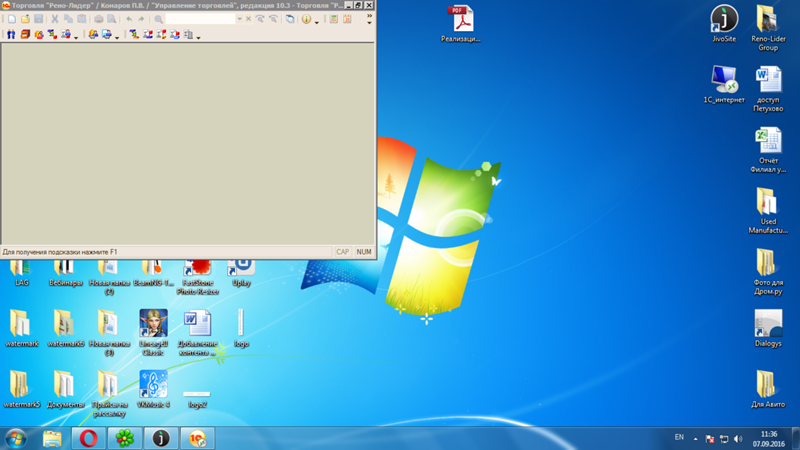800x450 pixels.
Task: Click the EN language indicator
Action: click(679, 437)
